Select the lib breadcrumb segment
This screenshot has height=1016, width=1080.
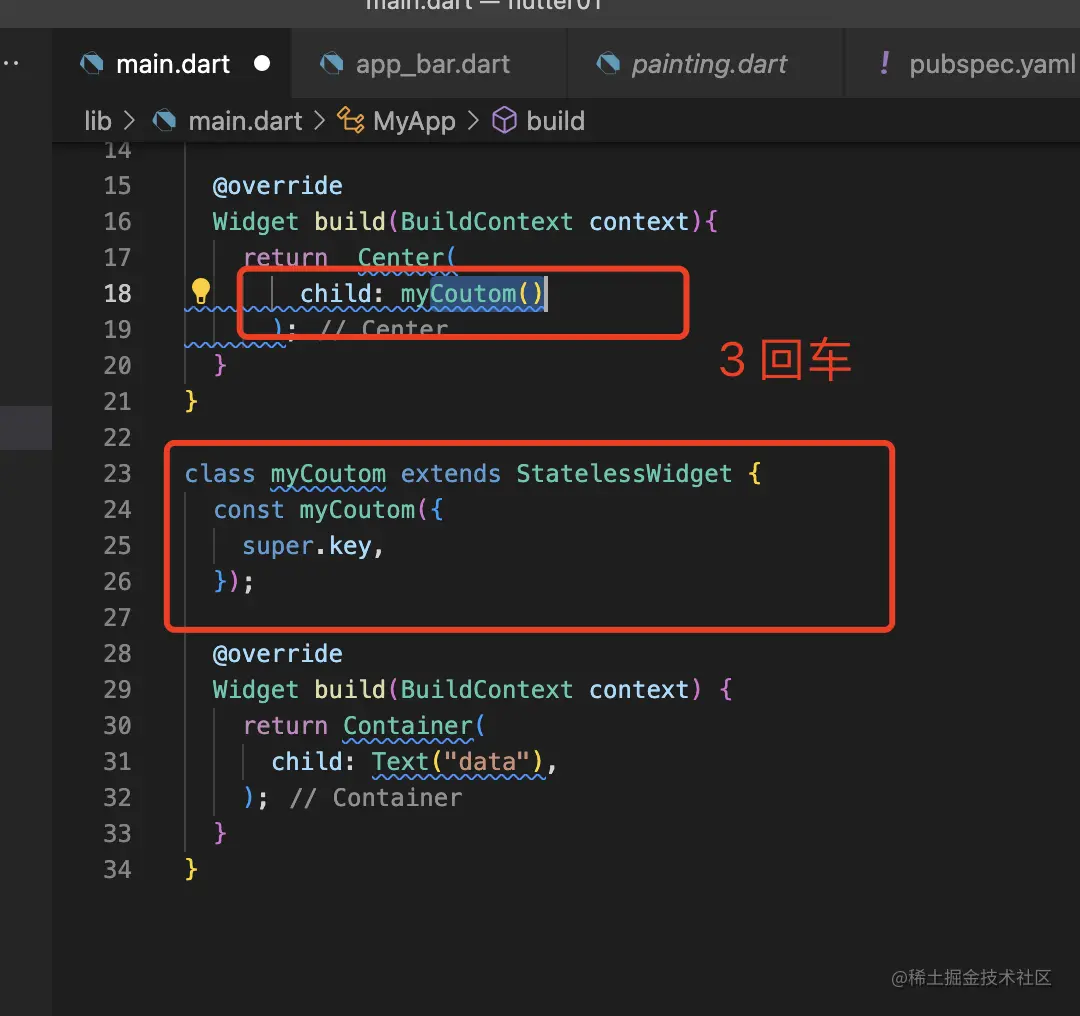click(x=98, y=121)
